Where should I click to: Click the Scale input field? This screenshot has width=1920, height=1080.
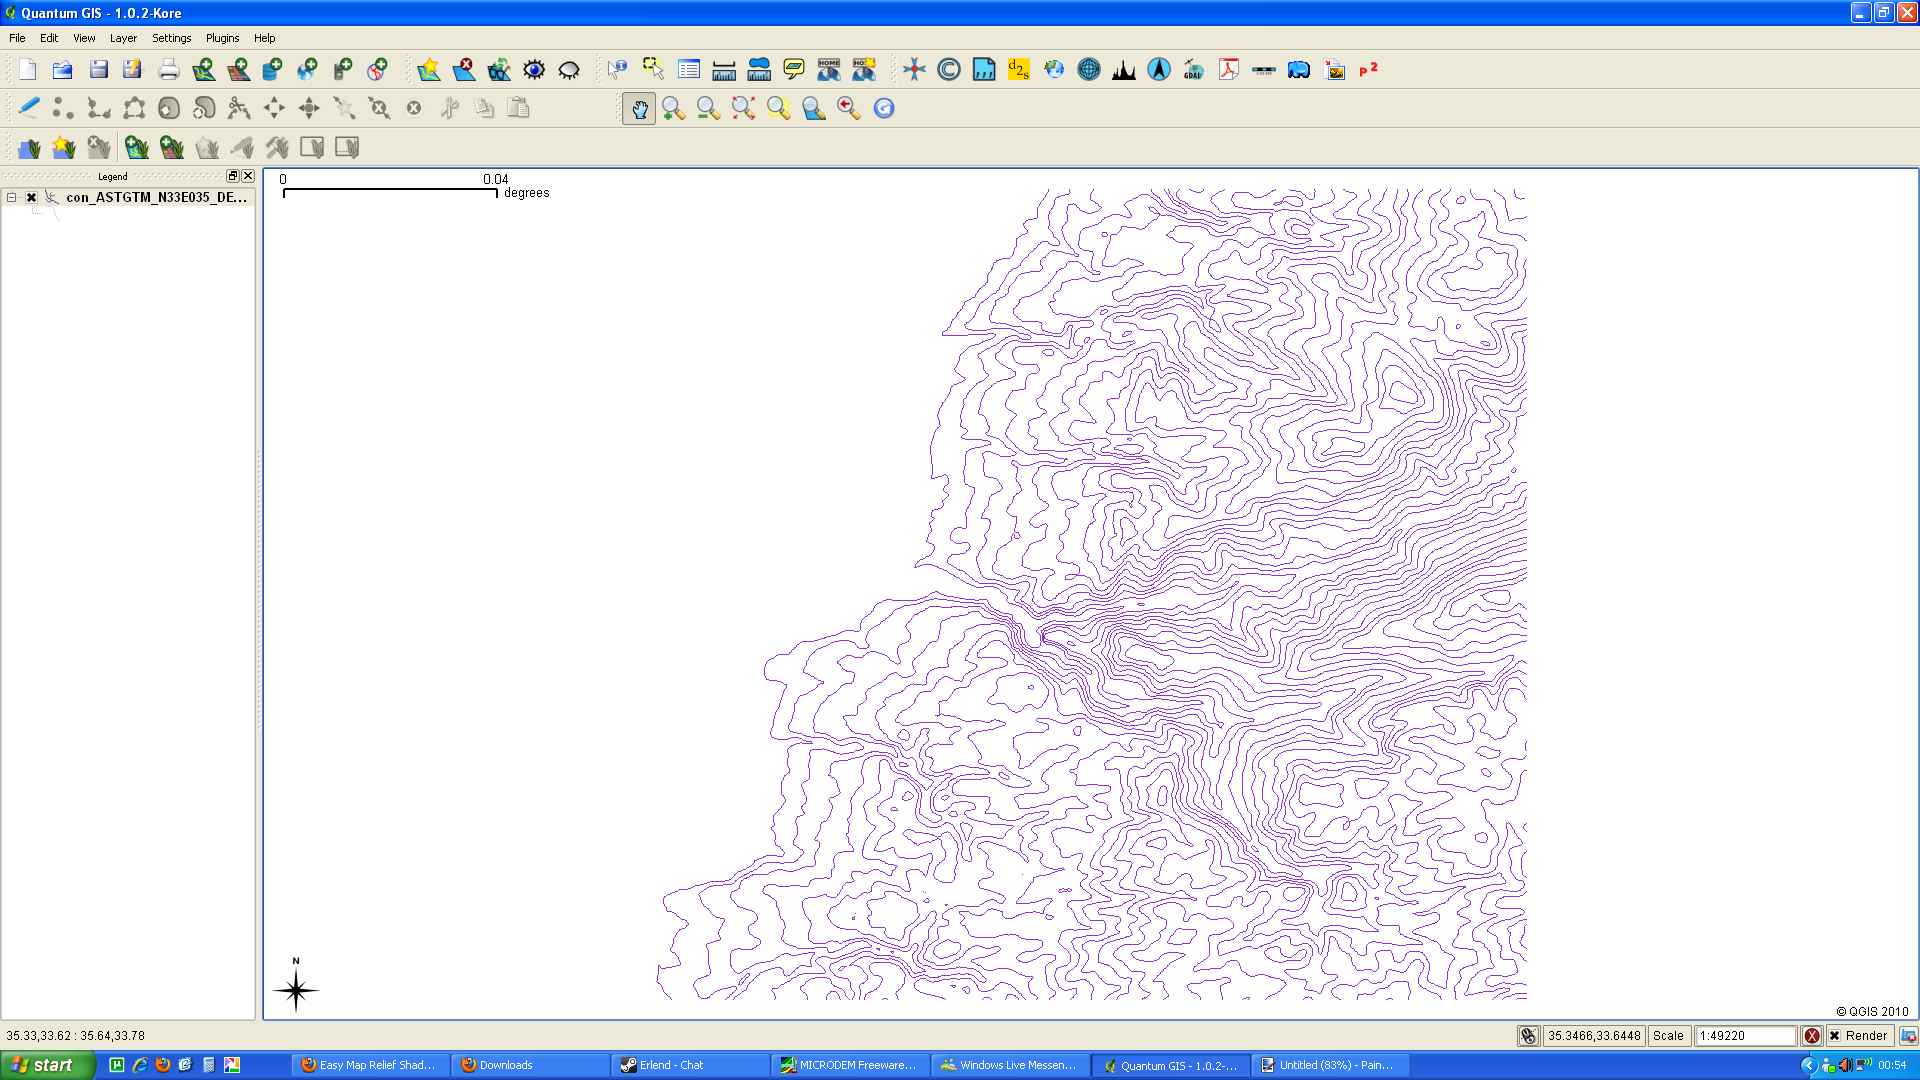pyautogui.click(x=1745, y=1036)
